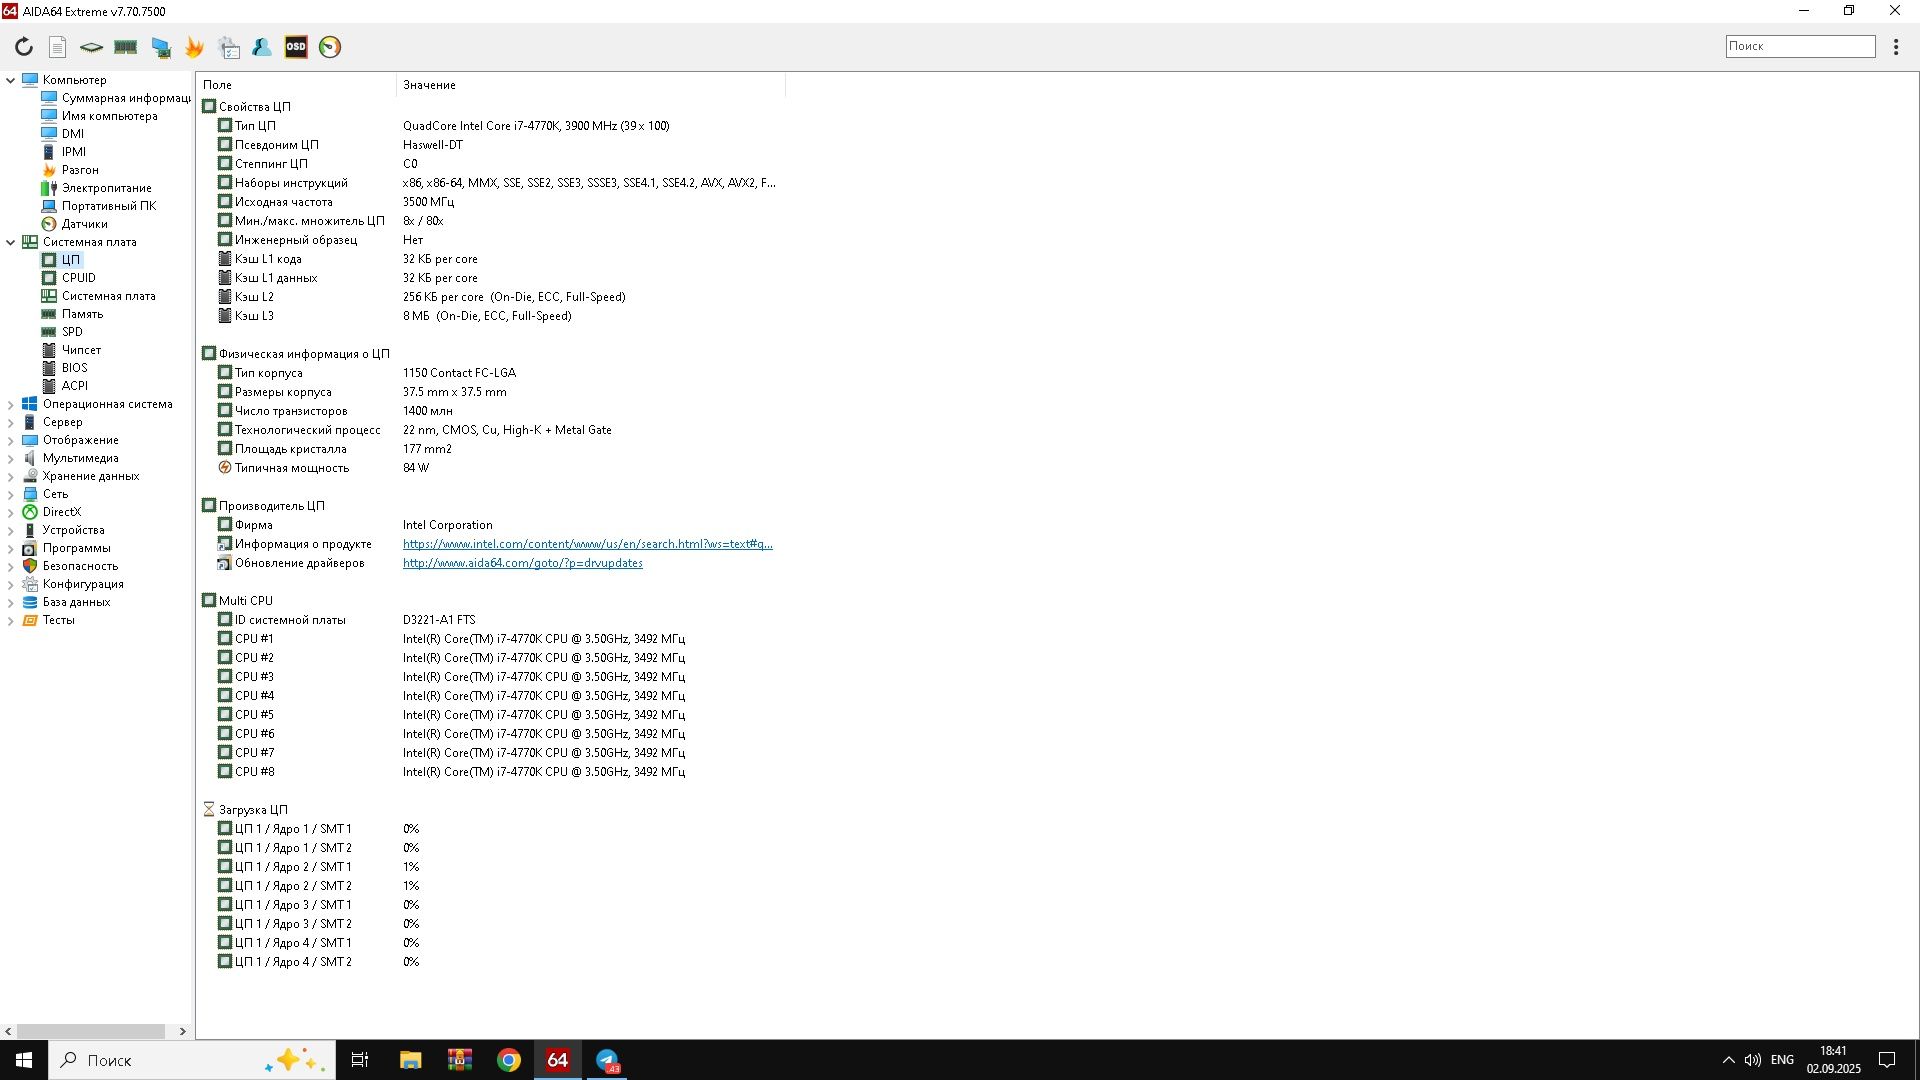Select the База данных tree item
Image resolution: width=1920 pixels, height=1080 pixels.
click(66, 602)
